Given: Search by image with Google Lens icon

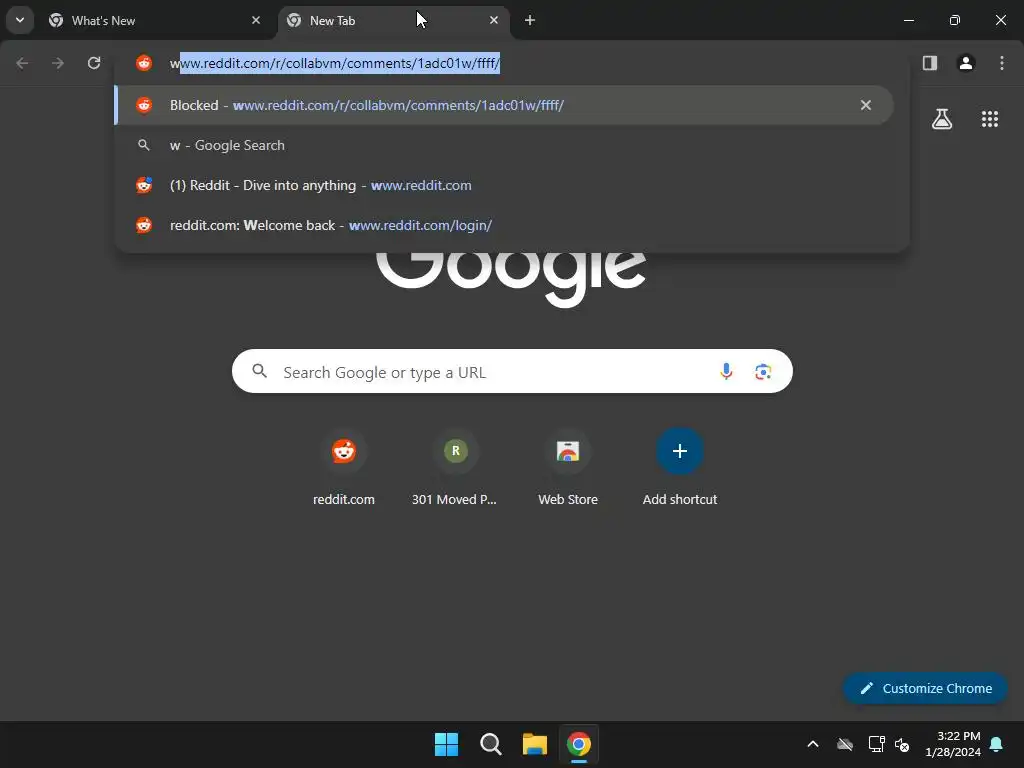Looking at the screenshot, I should coord(763,372).
